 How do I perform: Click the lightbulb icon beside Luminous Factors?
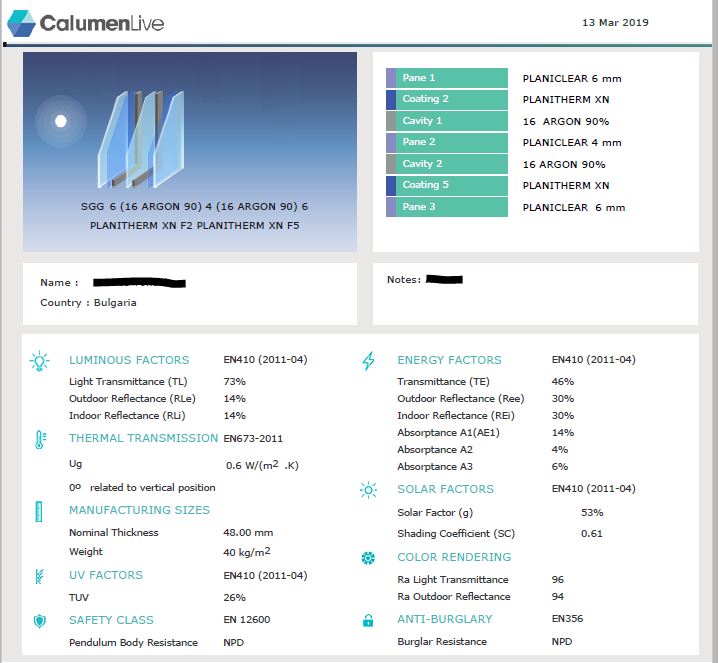coord(39,361)
